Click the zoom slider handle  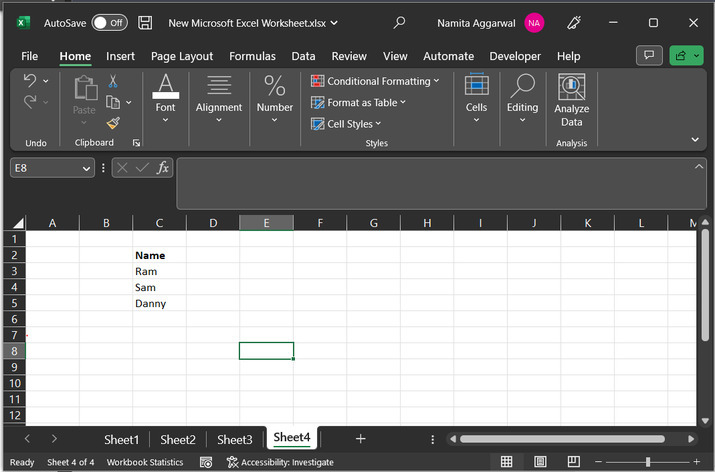649,462
